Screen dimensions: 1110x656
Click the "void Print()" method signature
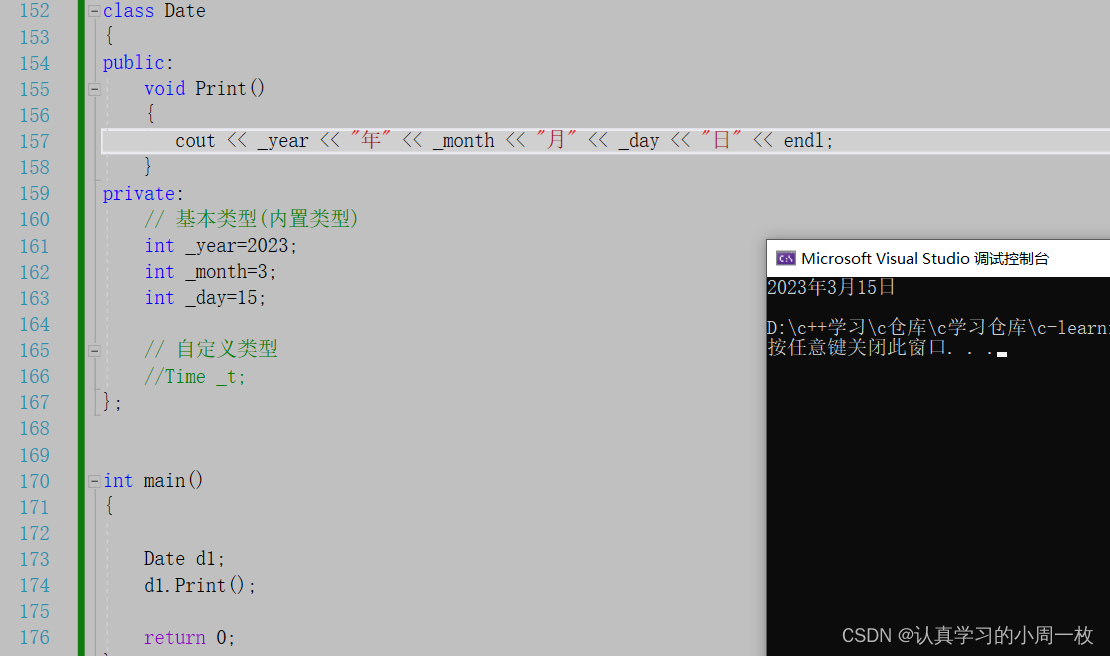[205, 88]
